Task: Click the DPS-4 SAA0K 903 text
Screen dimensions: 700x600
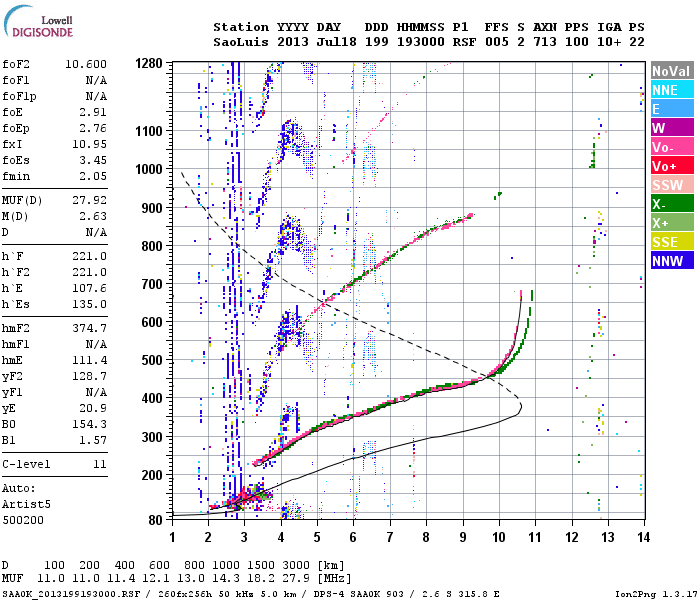Action: coord(358,595)
